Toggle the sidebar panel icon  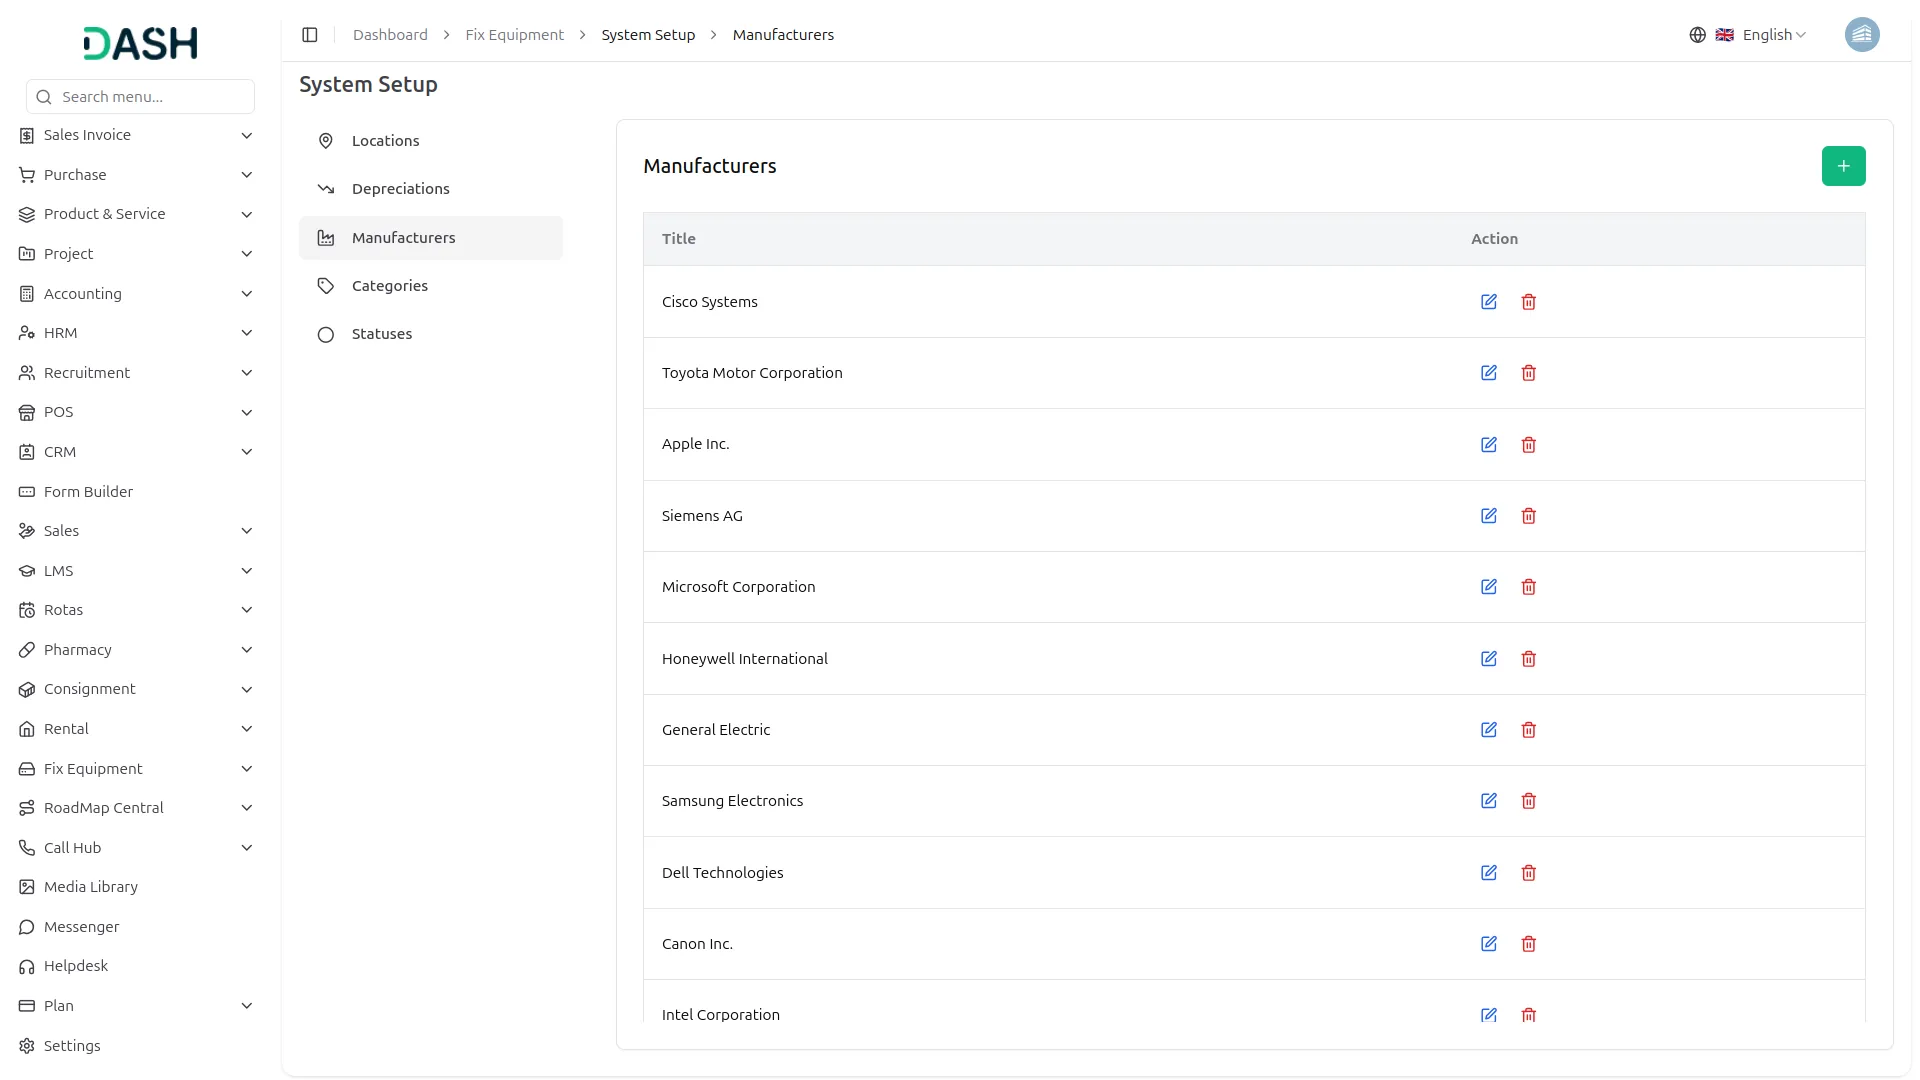click(x=310, y=35)
